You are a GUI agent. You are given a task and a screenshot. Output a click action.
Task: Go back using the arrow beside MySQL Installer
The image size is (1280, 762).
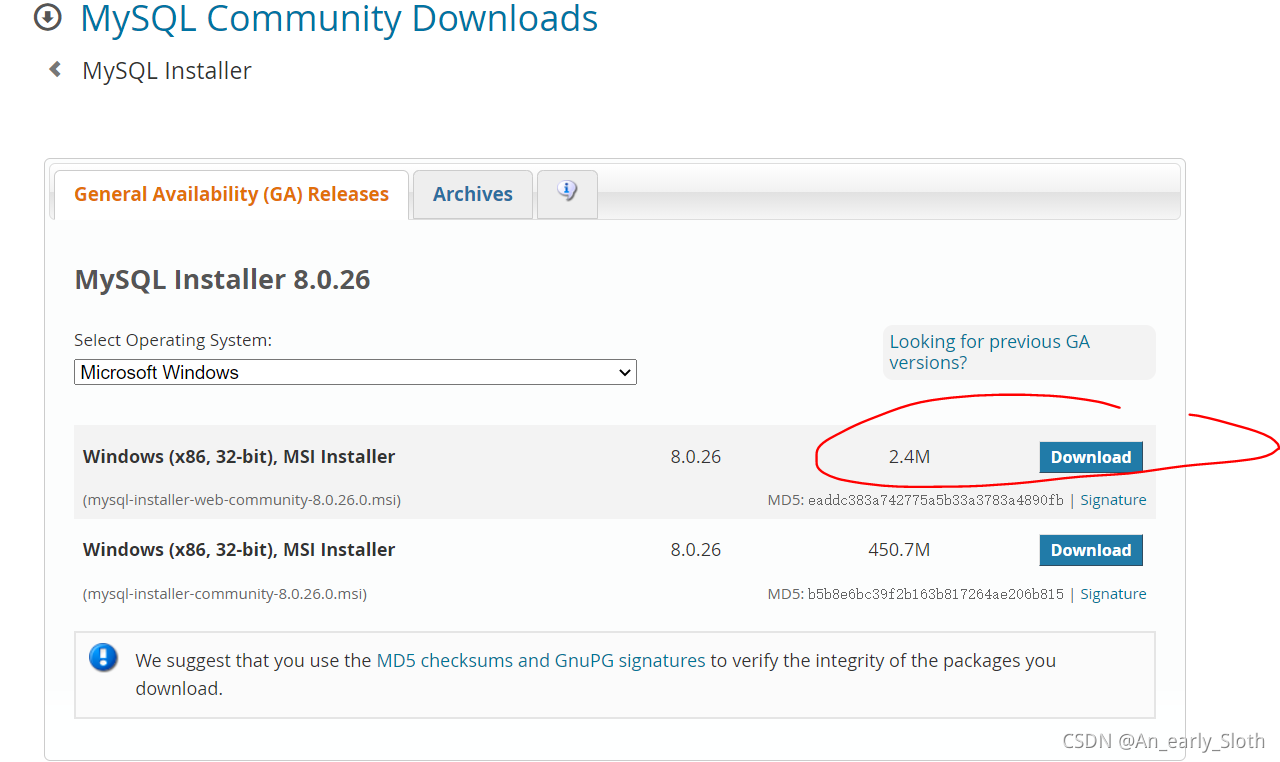pyautogui.click(x=55, y=69)
